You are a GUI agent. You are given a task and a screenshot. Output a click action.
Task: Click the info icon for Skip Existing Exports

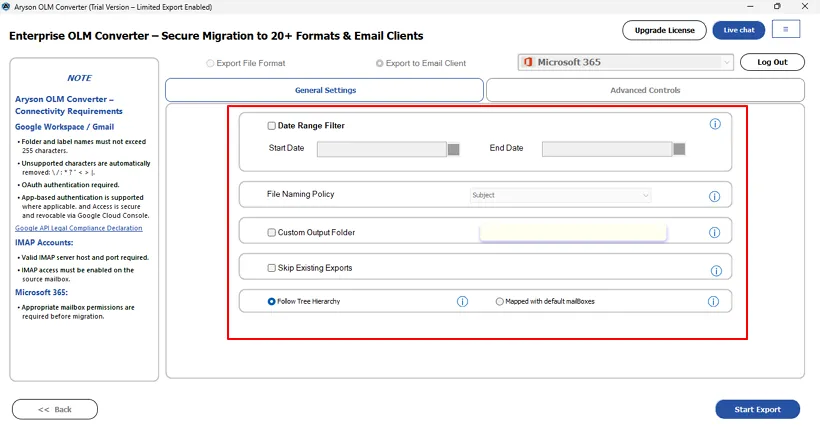pyautogui.click(x=715, y=271)
